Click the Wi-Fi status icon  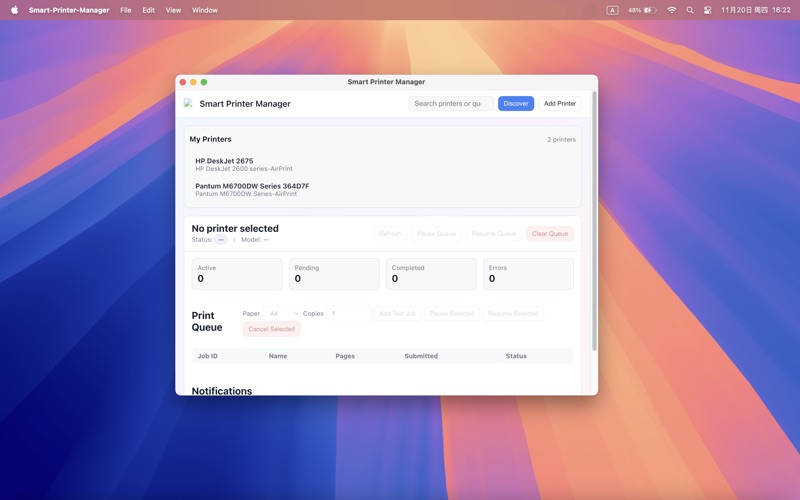pyautogui.click(x=671, y=10)
